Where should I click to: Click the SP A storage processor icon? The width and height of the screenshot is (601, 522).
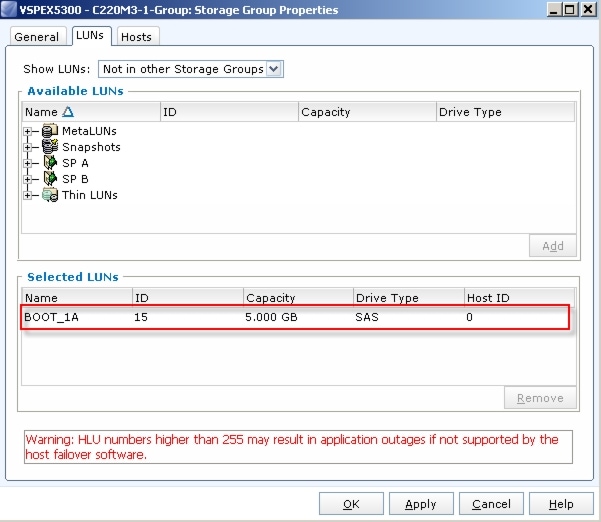(50, 163)
